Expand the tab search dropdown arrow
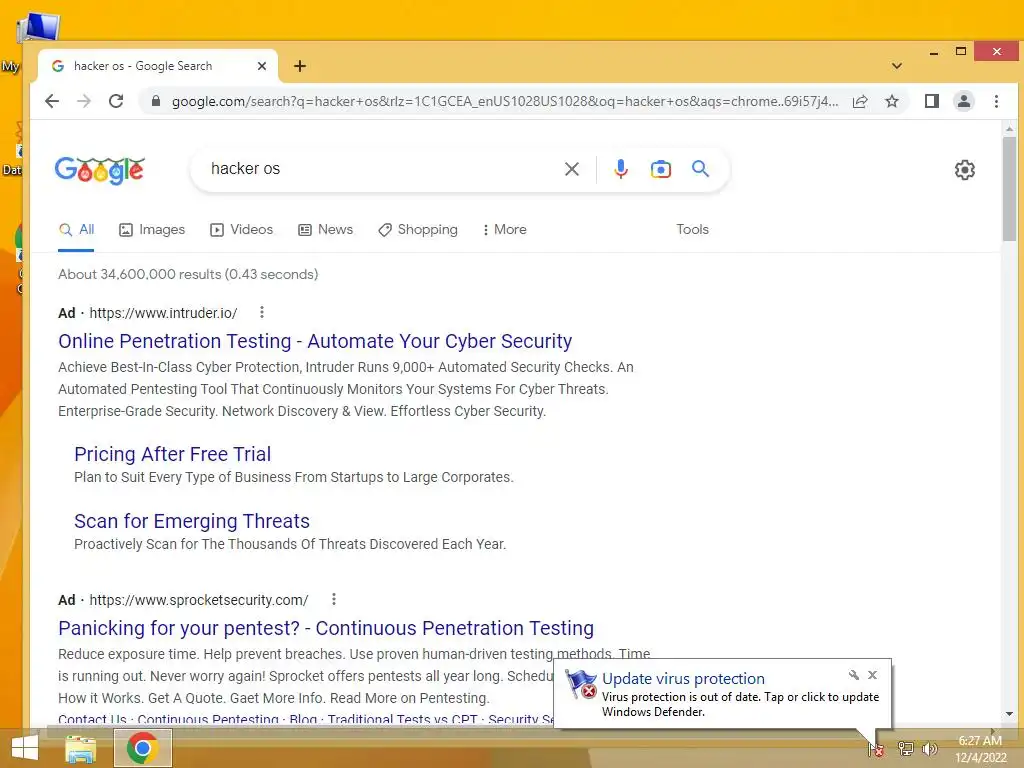 [897, 66]
